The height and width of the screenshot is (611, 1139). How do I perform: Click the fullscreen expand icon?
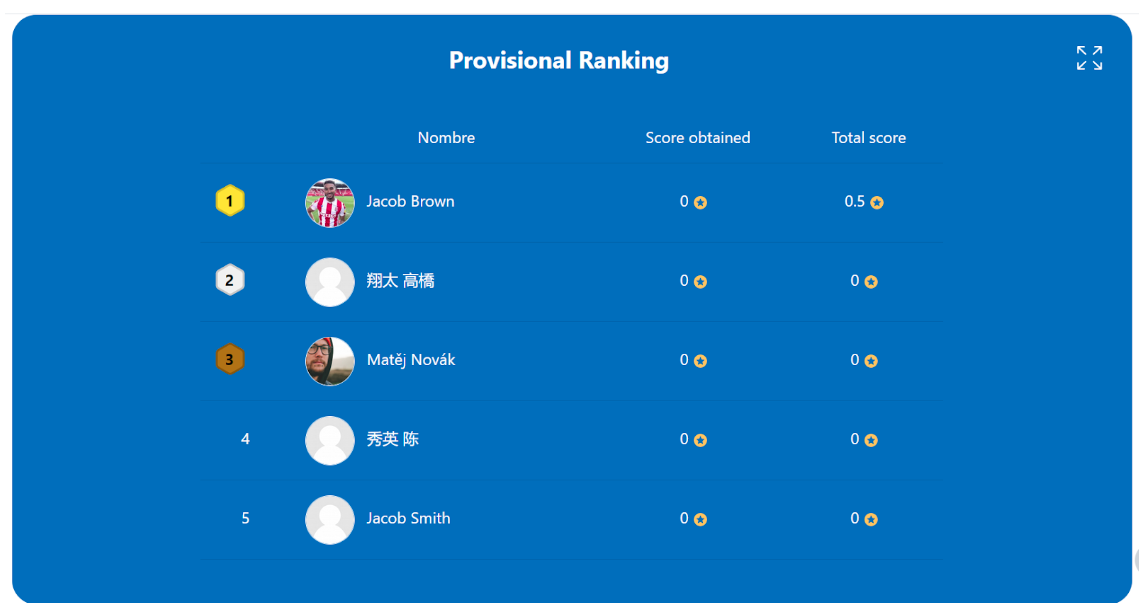tap(1089, 58)
